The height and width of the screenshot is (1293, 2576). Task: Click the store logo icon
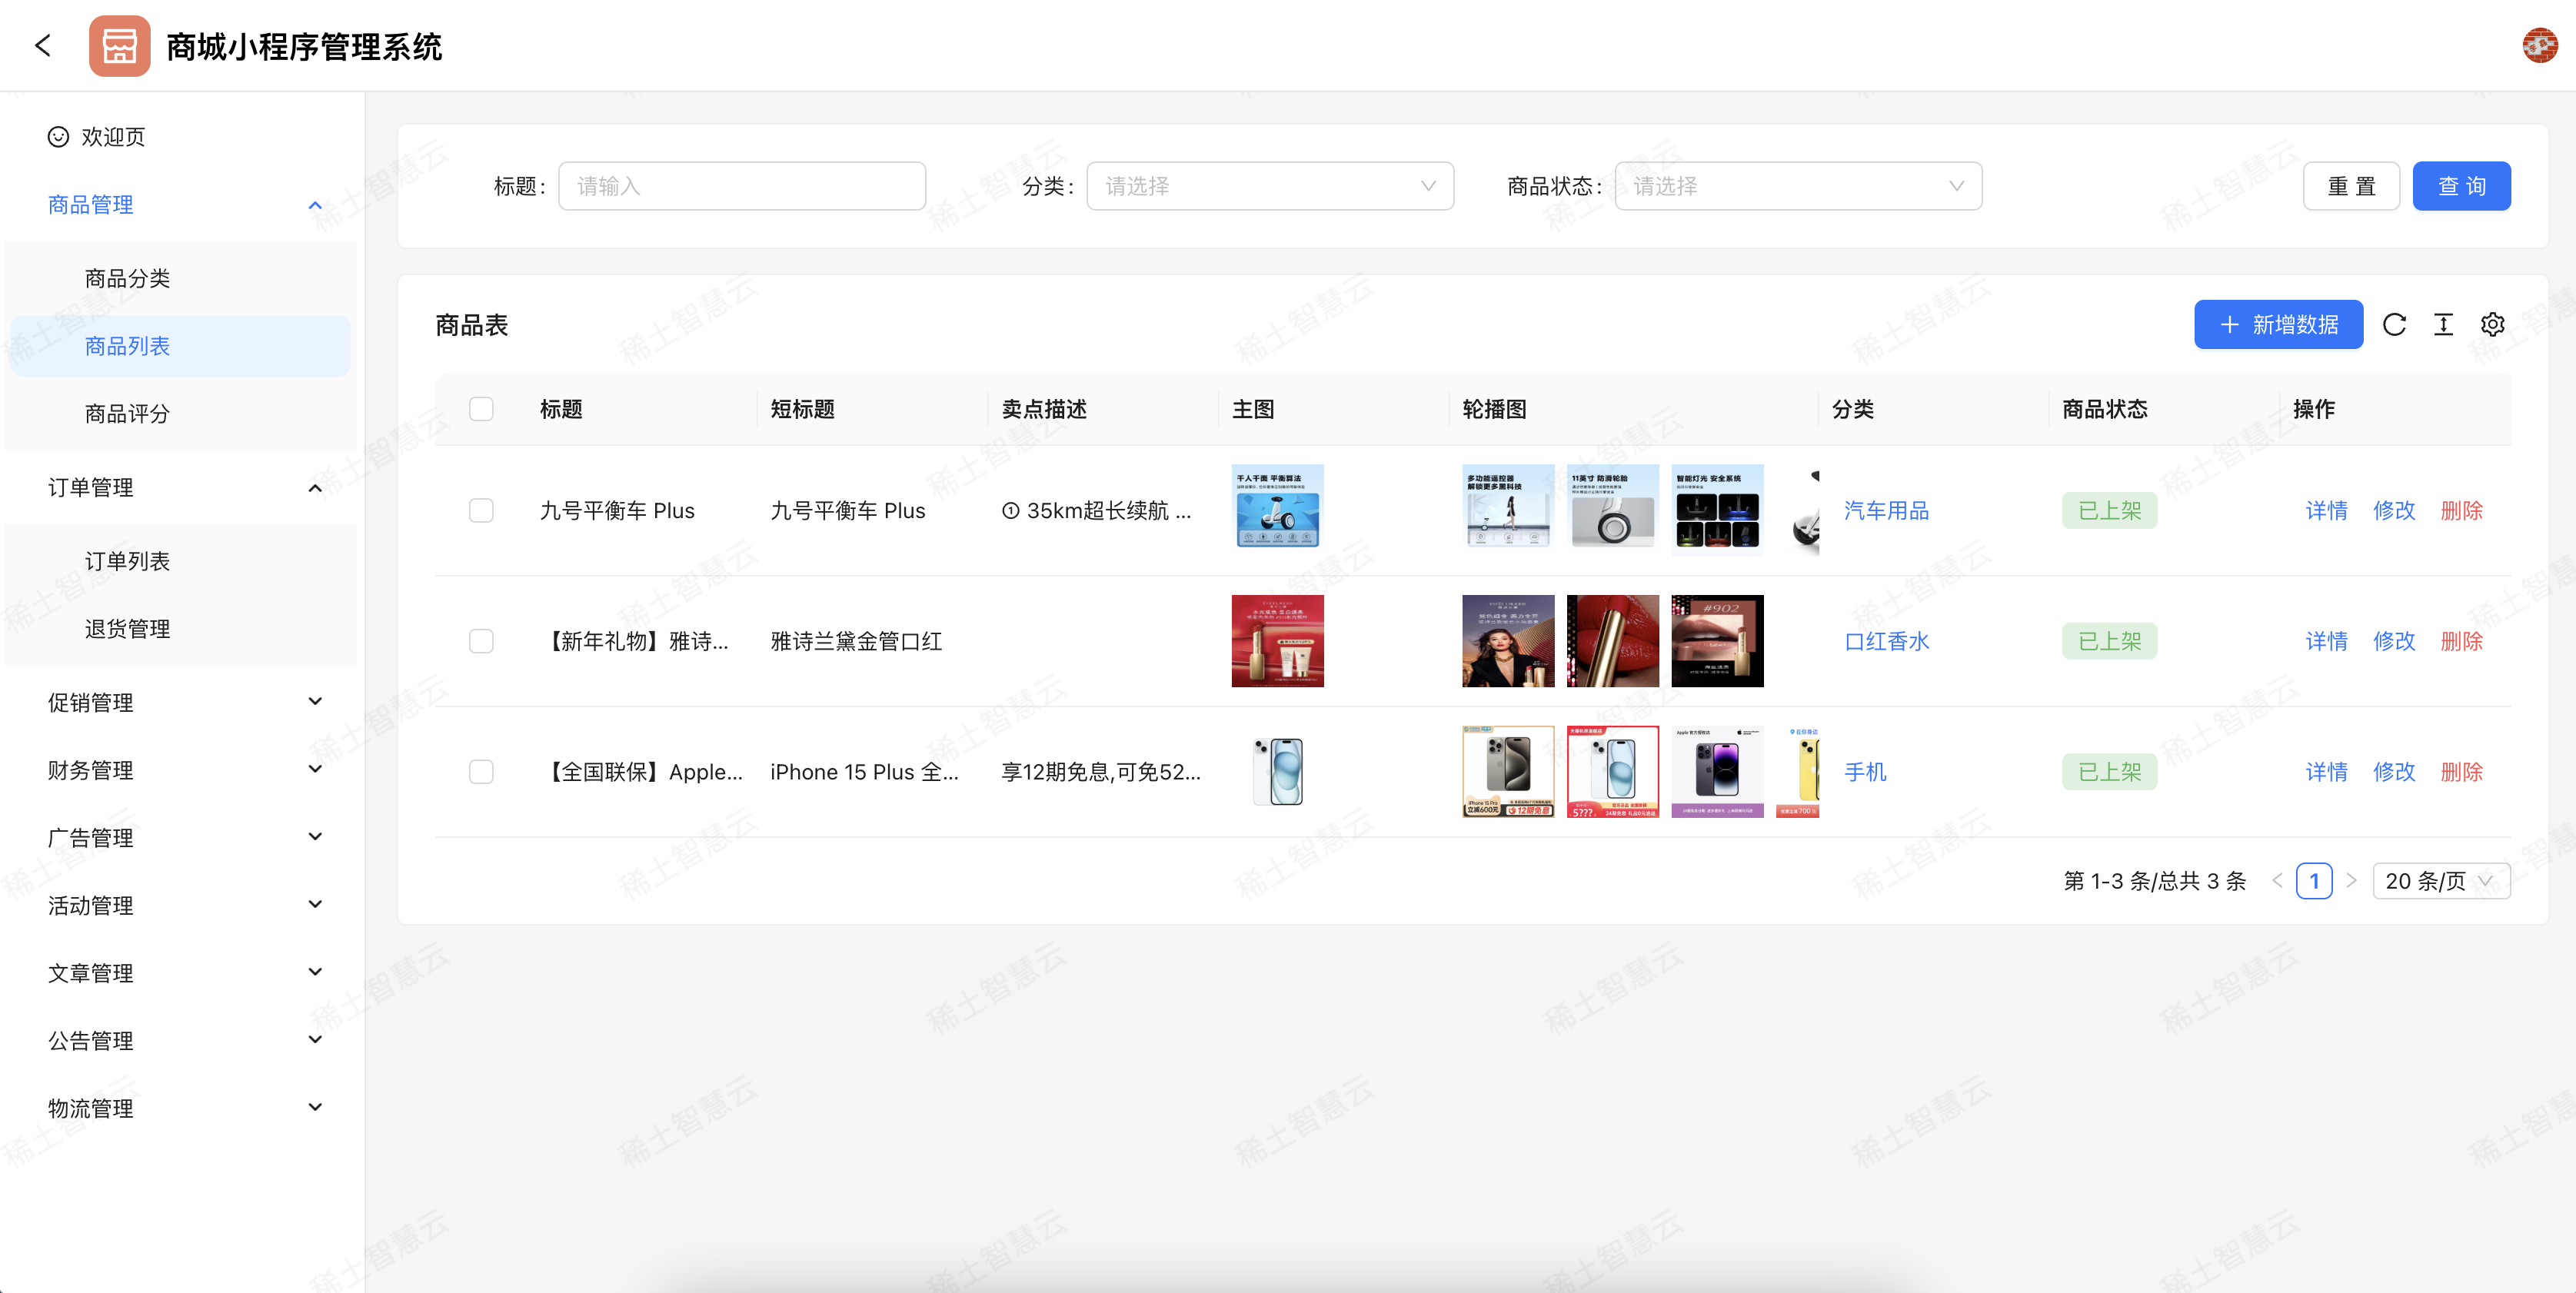coord(119,46)
